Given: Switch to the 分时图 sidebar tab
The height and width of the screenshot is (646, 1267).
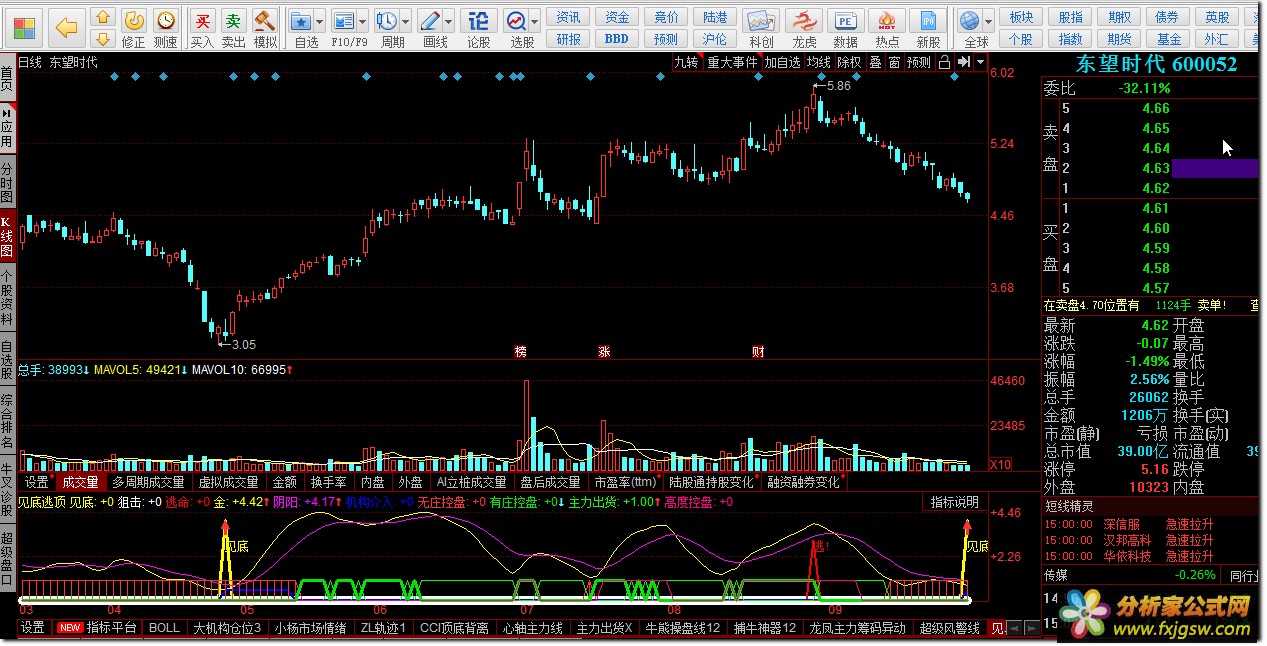Looking at the screenshot, I should coord(7,183).
